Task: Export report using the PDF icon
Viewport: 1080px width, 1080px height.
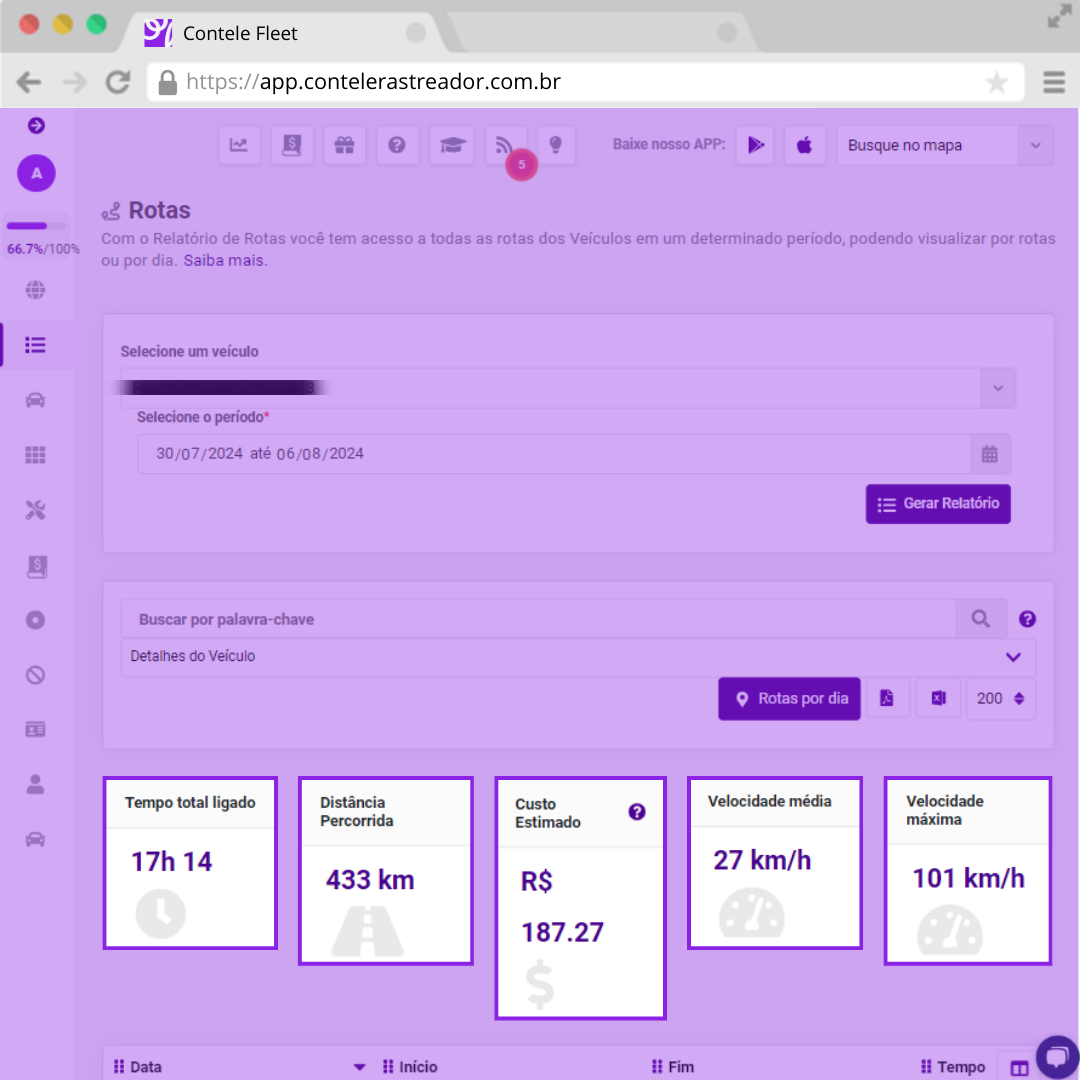Action: click(x=887, y=699)
